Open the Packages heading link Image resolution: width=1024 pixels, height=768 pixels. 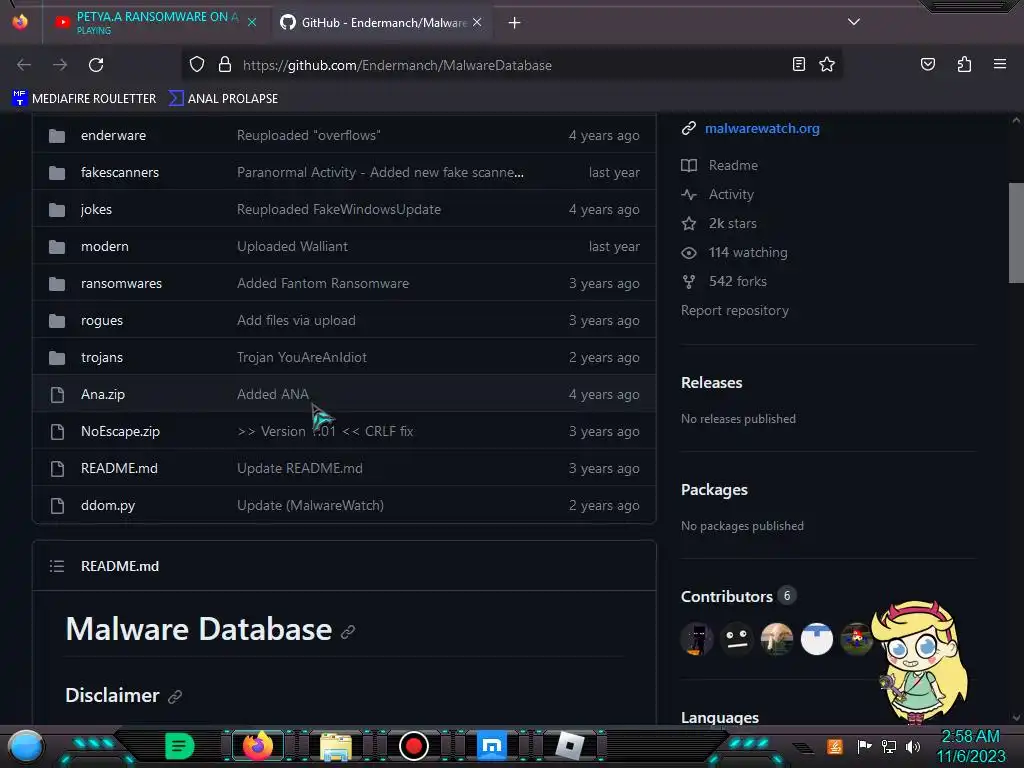714,490
